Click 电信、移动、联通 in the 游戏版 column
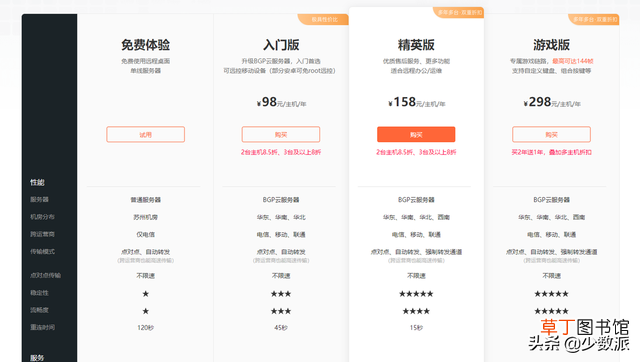The height and width of the screenshot is (362, 640). [x=551, y=235]
